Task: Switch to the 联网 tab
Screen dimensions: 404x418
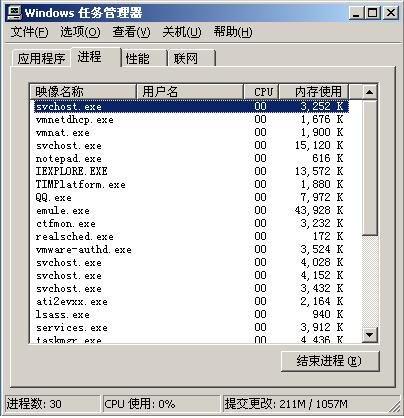Action: (x=192, y=59)
